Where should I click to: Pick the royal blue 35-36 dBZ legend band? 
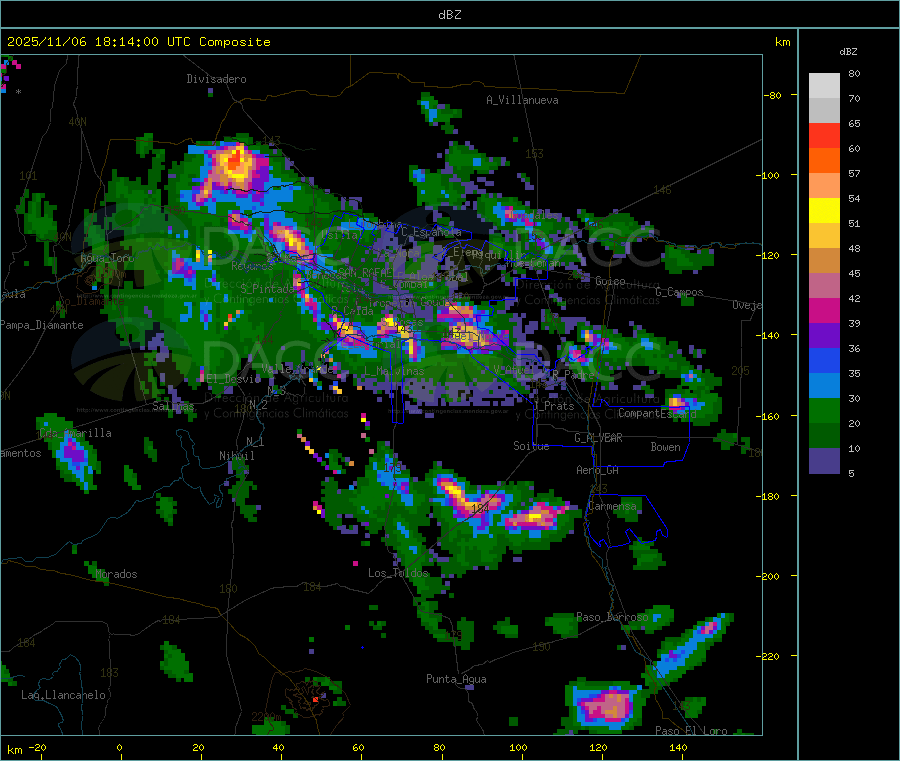coord(824,361)
